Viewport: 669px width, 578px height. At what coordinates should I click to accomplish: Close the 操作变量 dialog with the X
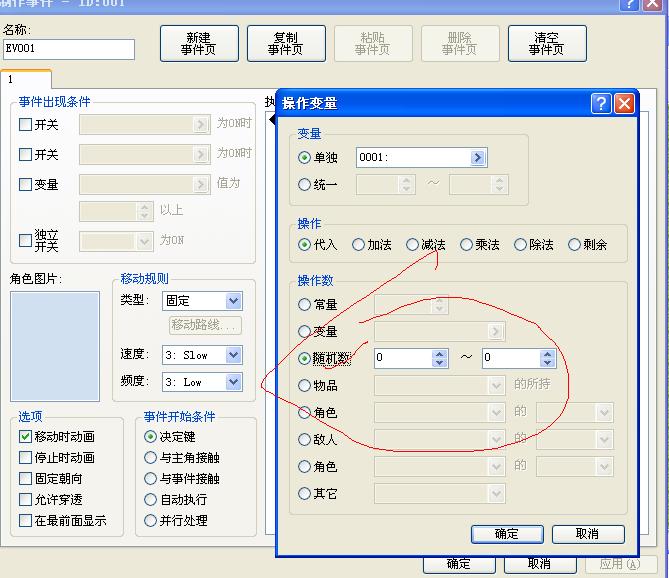click(x=624, y=104)
